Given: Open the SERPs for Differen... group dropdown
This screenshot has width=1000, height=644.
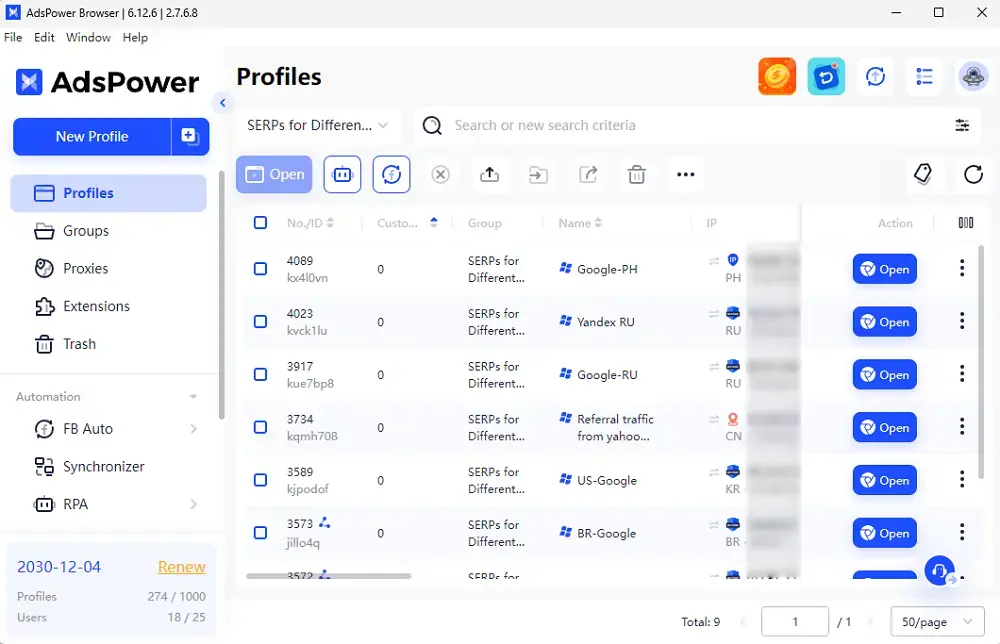Looking at the screenshot, I should click(x=318, y=125).
